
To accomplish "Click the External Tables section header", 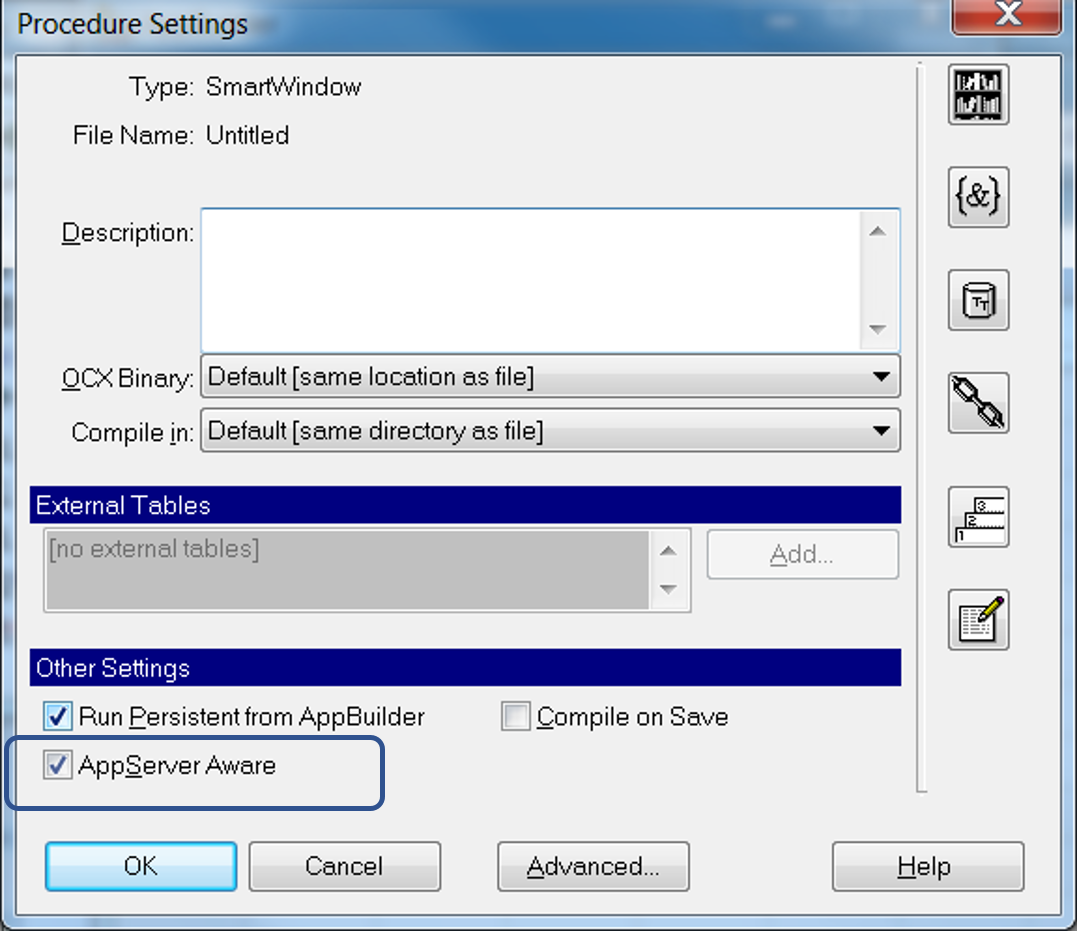I will click(x=465, y=505).
